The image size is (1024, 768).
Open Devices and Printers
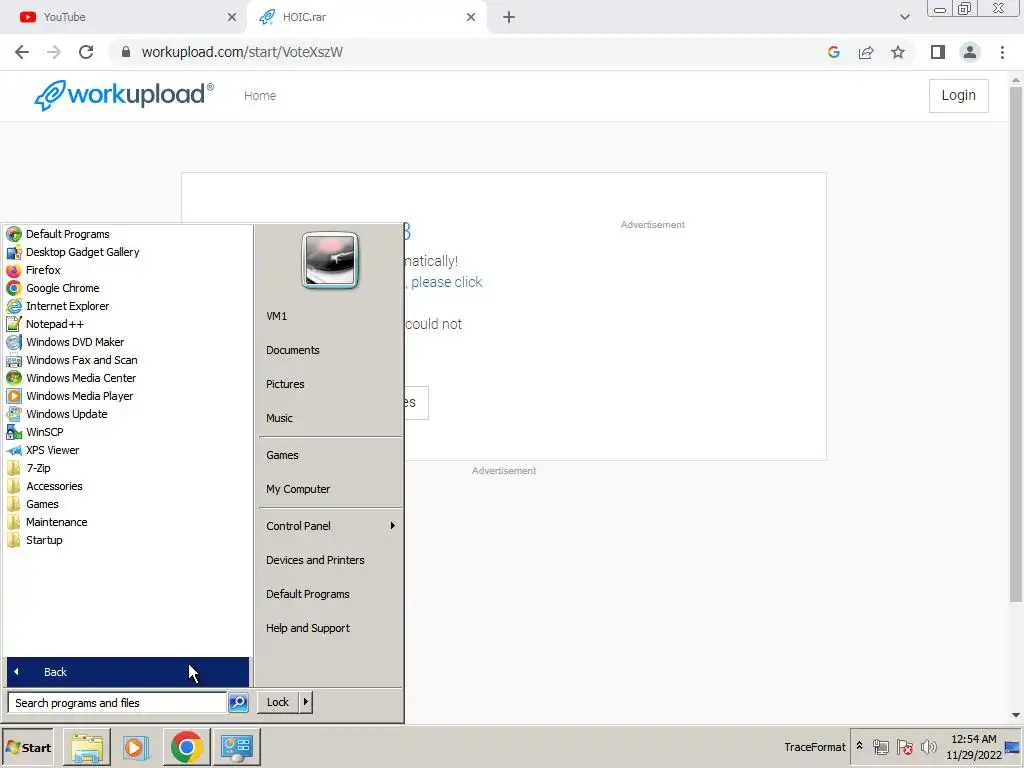pyautogui.click(x=315, y=560)
